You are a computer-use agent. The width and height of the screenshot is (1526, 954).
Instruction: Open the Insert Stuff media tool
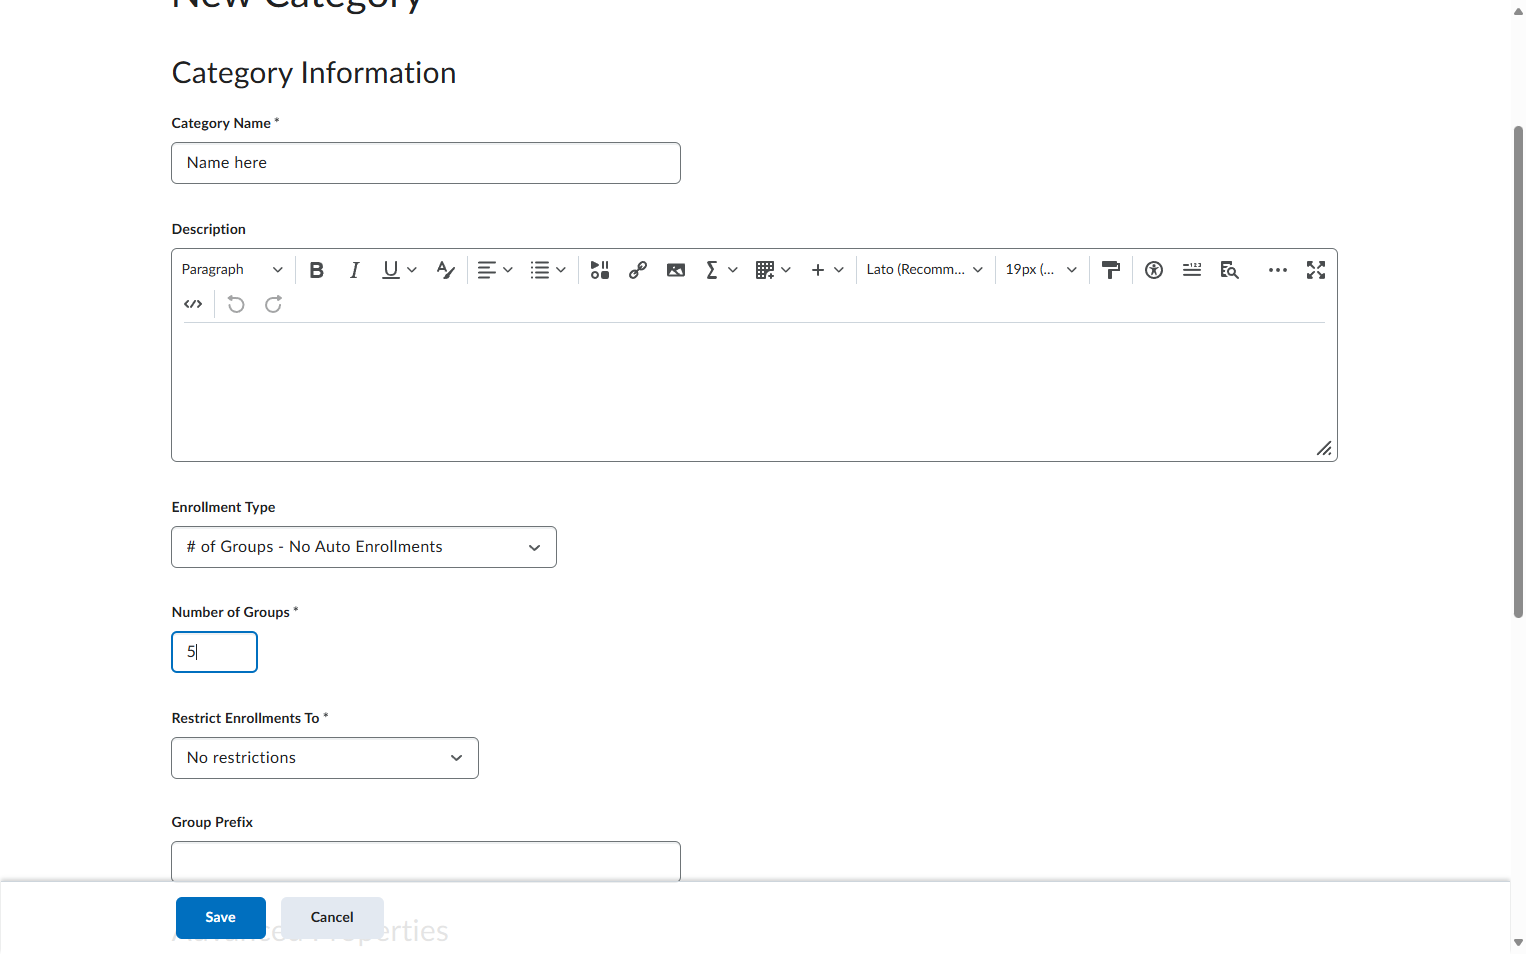(600, 270)
